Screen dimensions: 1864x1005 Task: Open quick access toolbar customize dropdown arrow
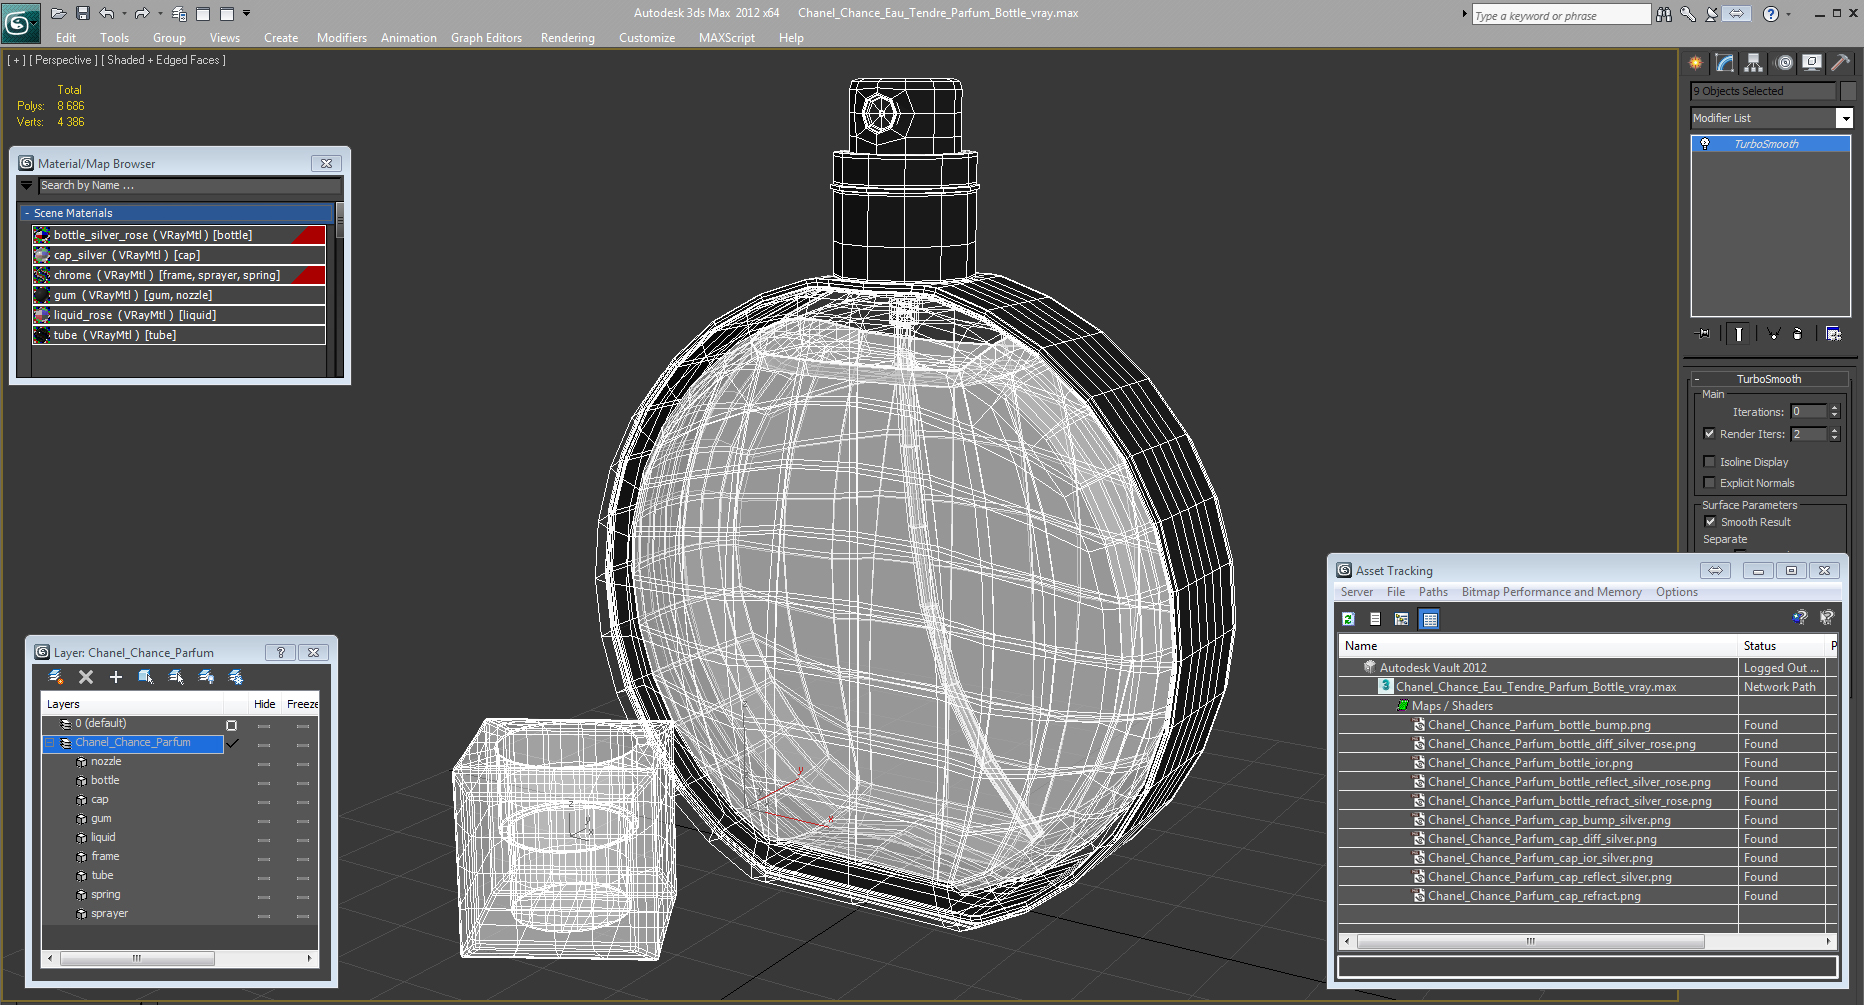[247, 13]
